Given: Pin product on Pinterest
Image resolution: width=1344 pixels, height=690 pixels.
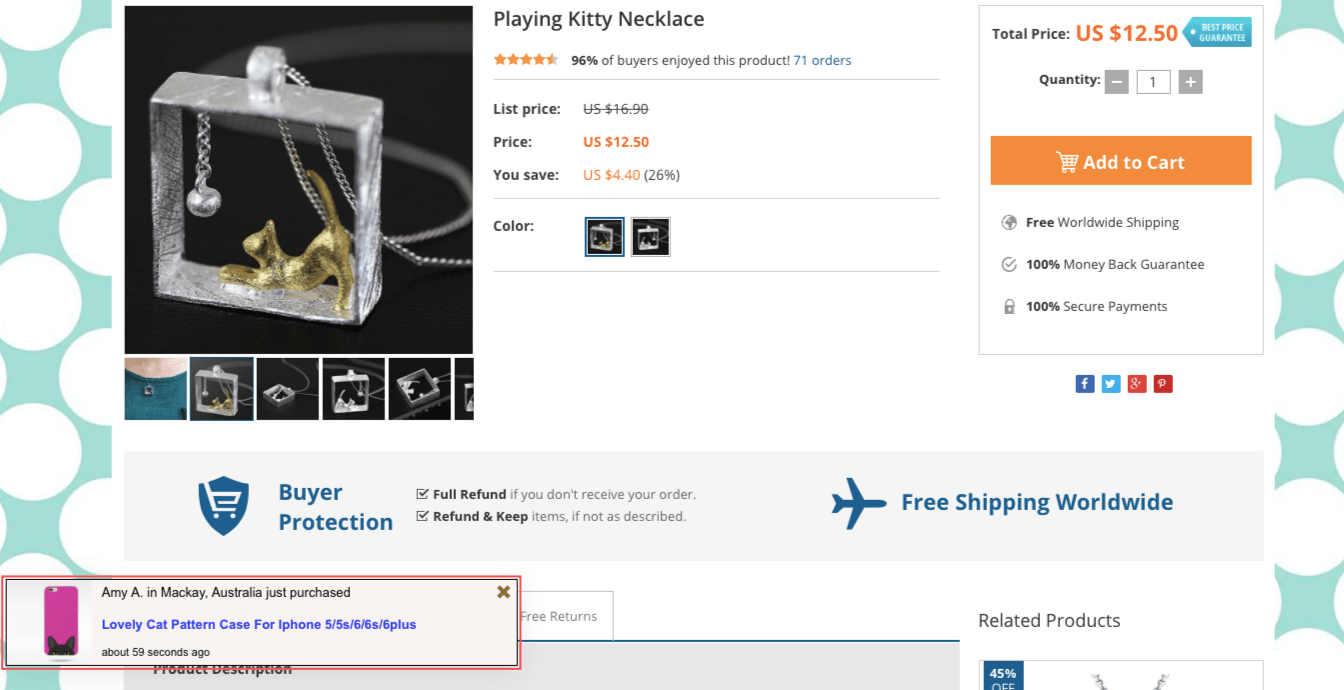Looking at the screenshot, I should click(1163, 384).
